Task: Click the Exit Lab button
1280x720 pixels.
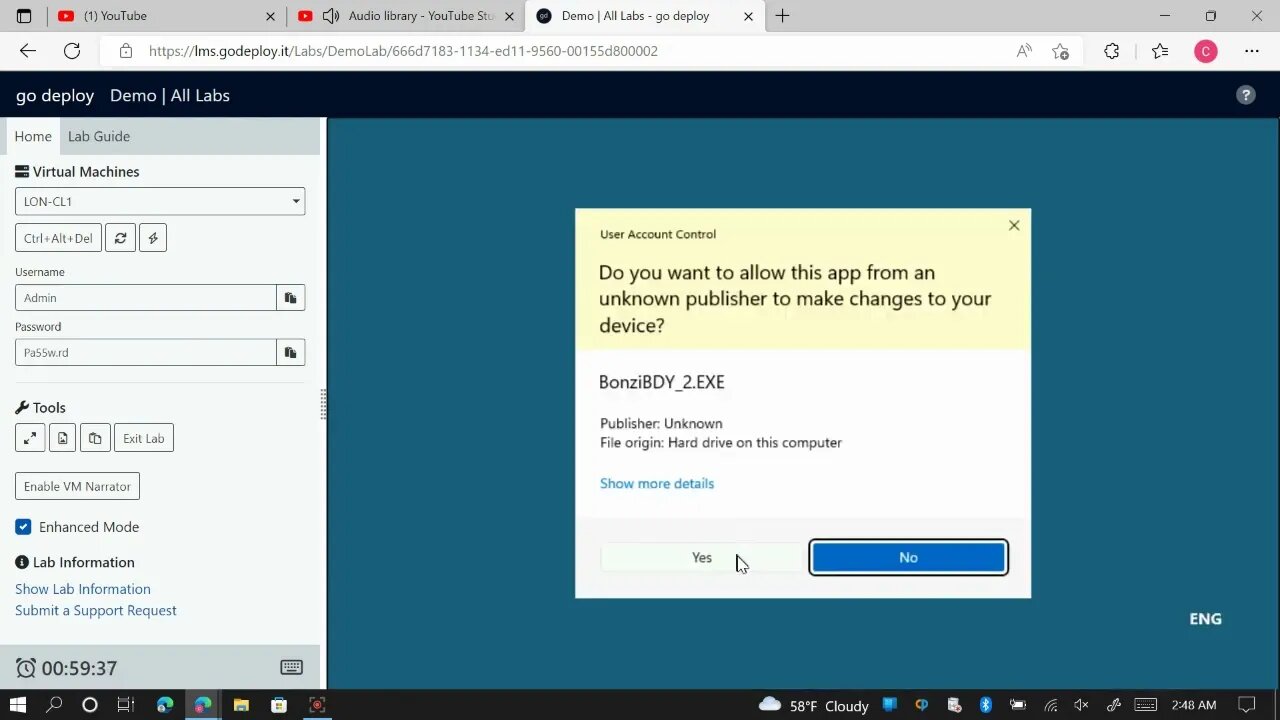Action: coord(144,438)
